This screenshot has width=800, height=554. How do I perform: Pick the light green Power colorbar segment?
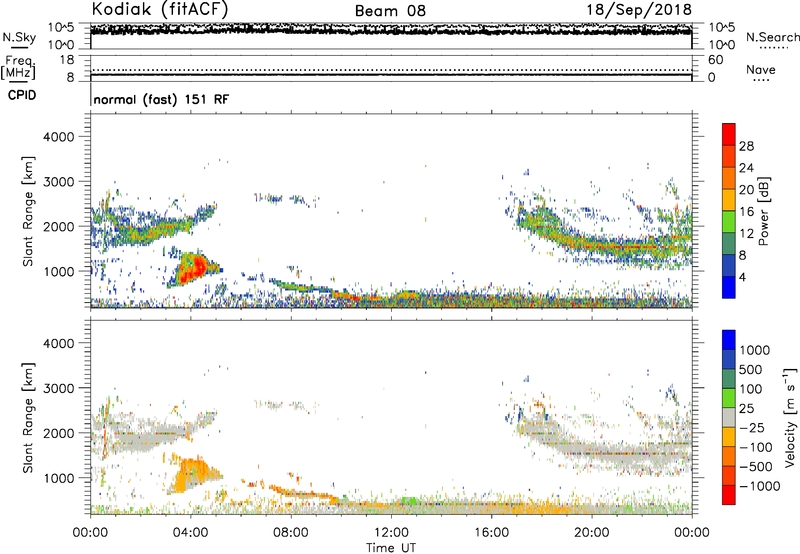[729, 222]
